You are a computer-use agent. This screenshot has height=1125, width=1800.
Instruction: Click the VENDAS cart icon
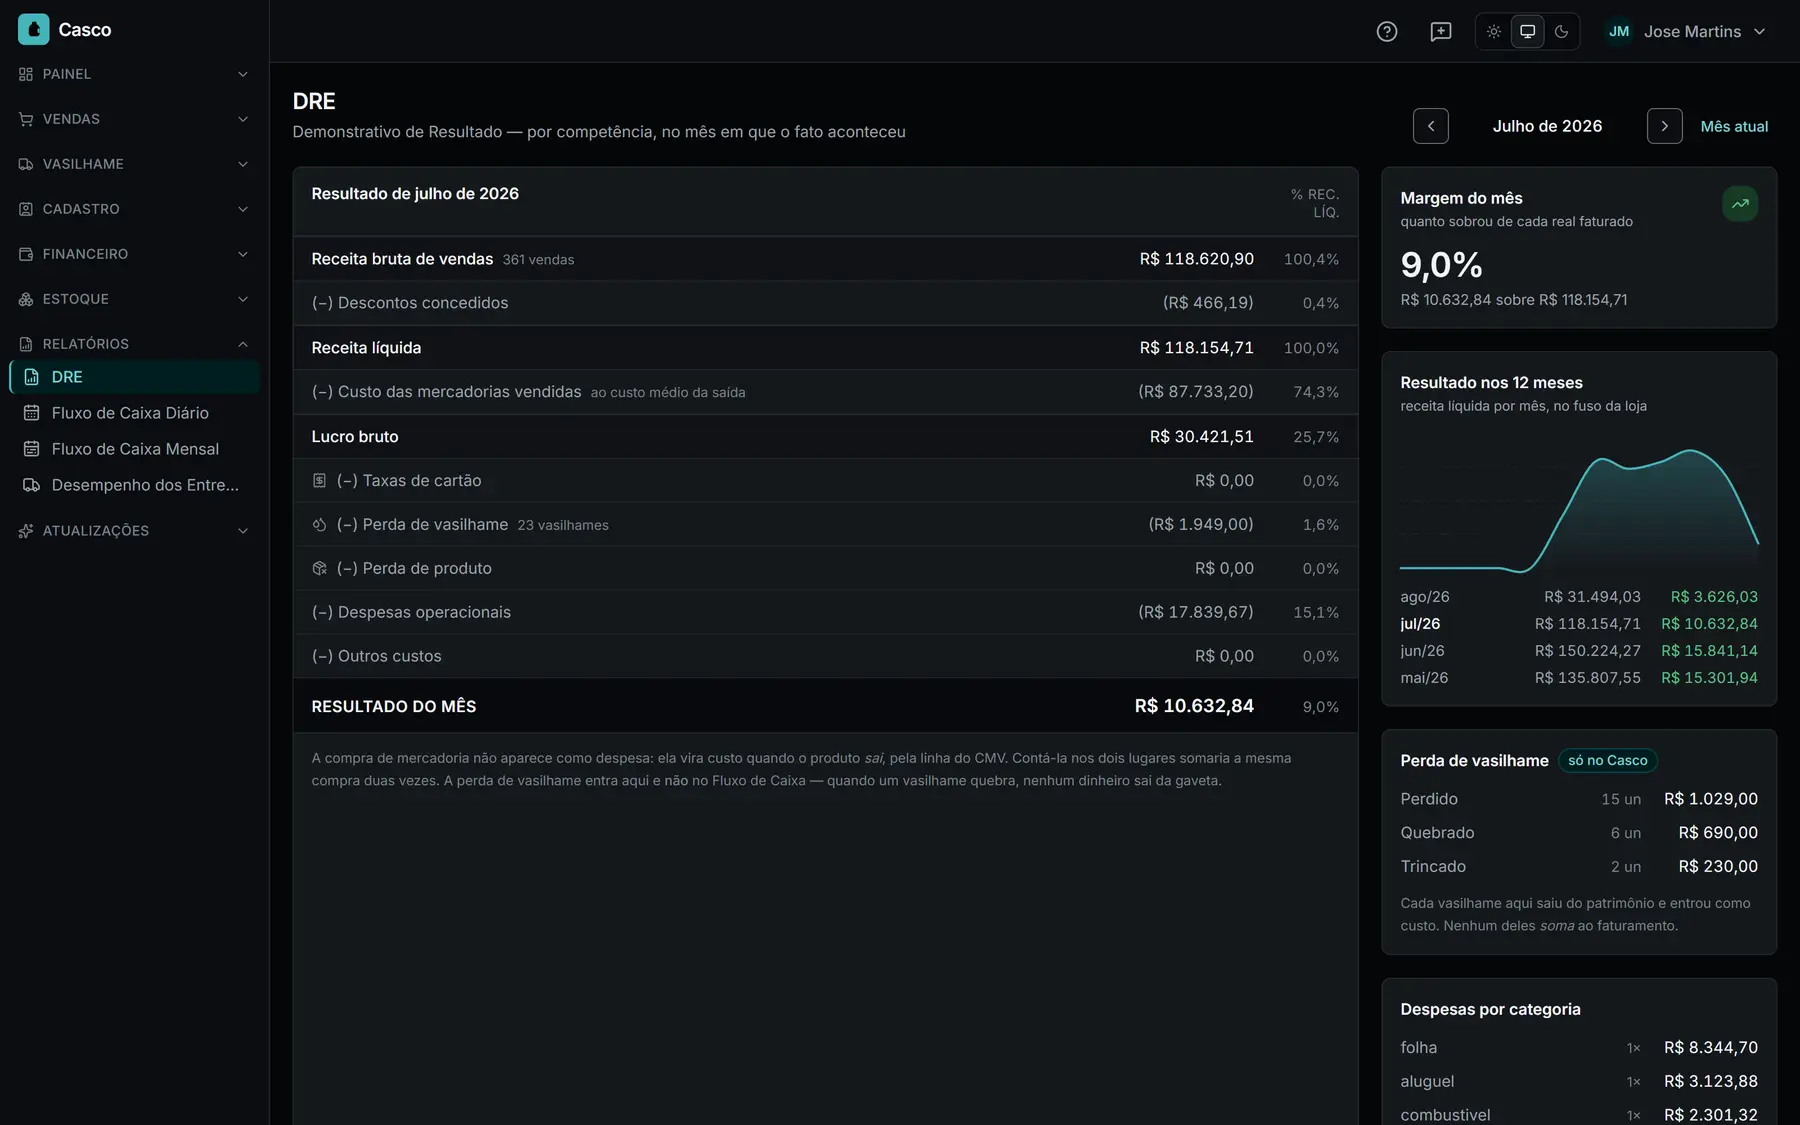click(26, 119)
